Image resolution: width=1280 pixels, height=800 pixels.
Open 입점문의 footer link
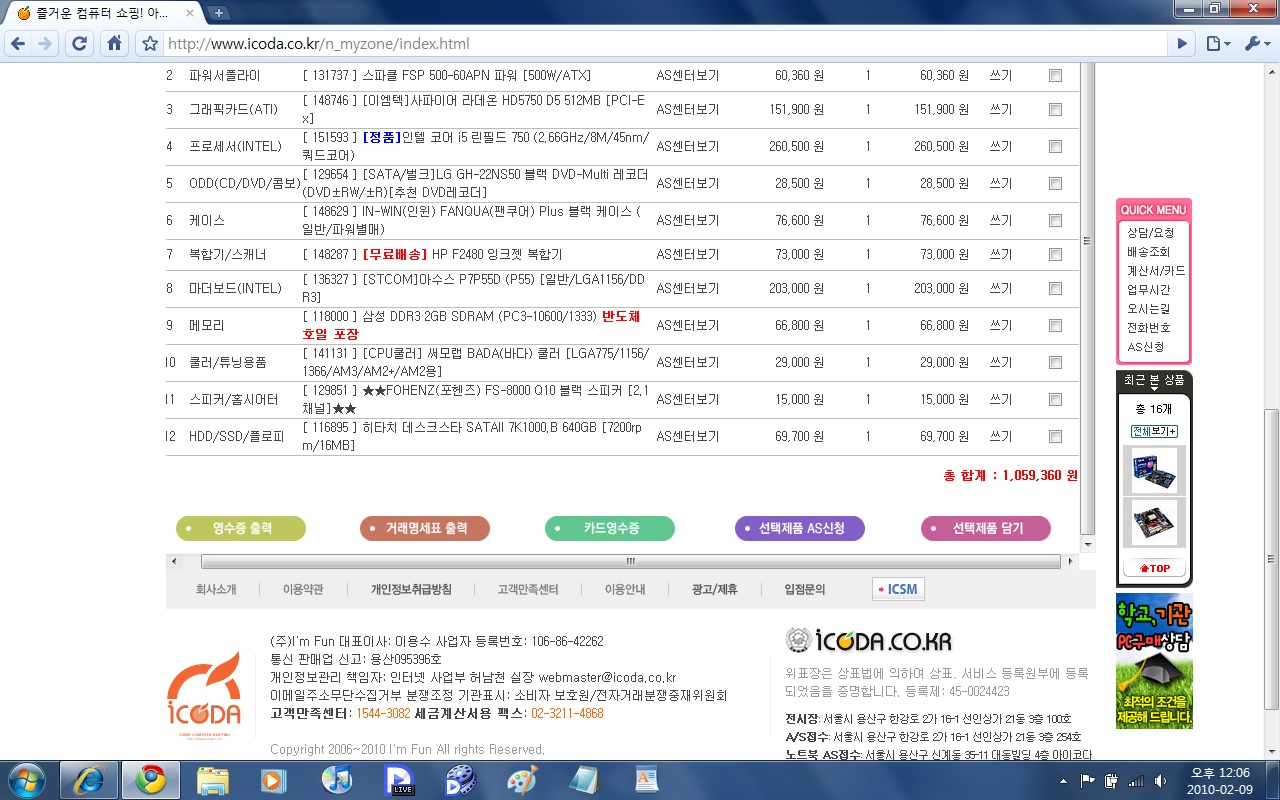pyautogui.click(x=805, y=590)
